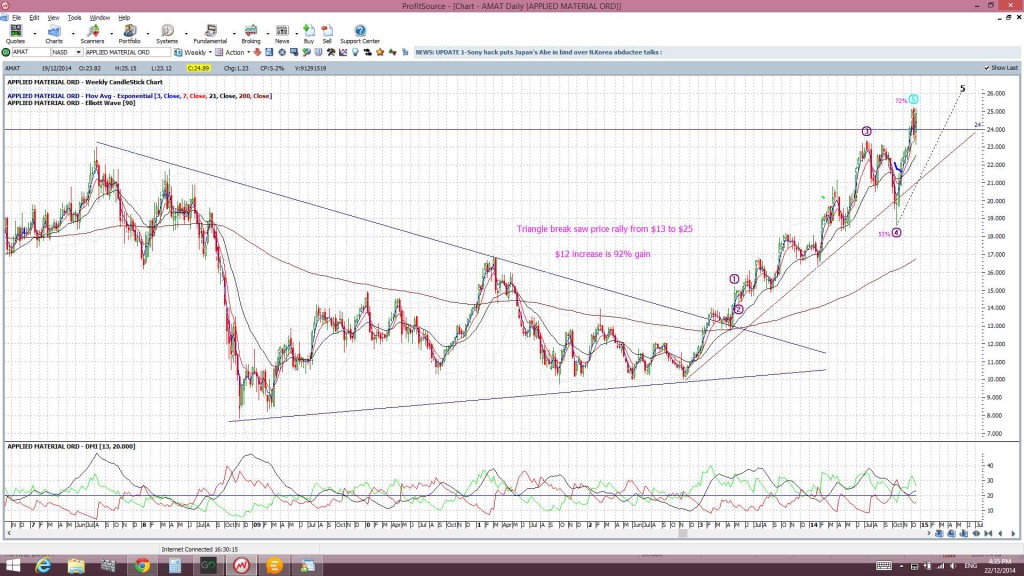1024x576 pixels.
Task: Toggle the Show Last checkbox
Action: (x=987, y=68)
